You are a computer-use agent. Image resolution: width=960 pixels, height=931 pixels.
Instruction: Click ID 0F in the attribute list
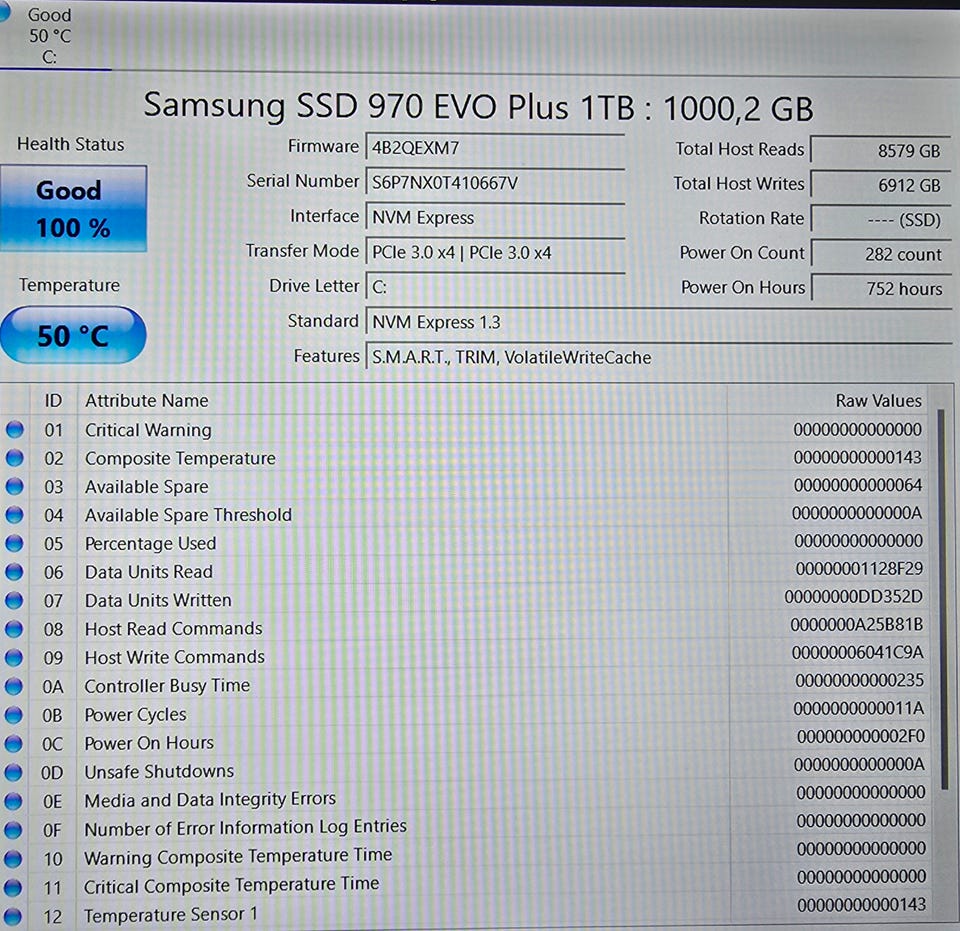52,831
